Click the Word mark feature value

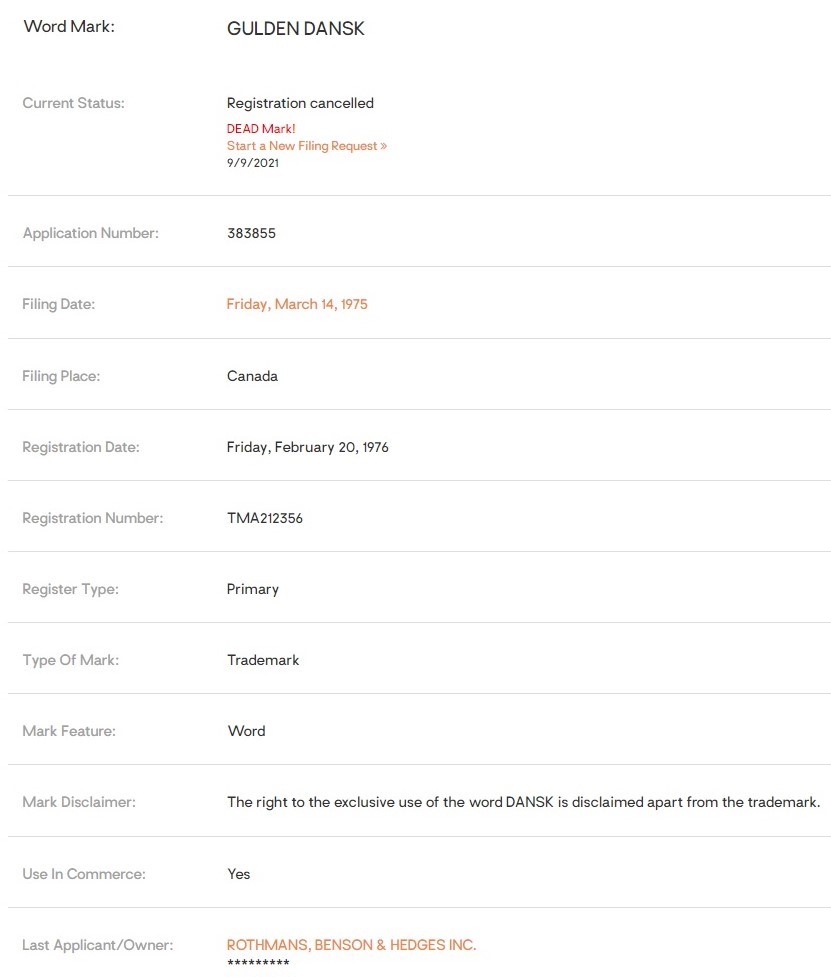(x=246, y=731)
